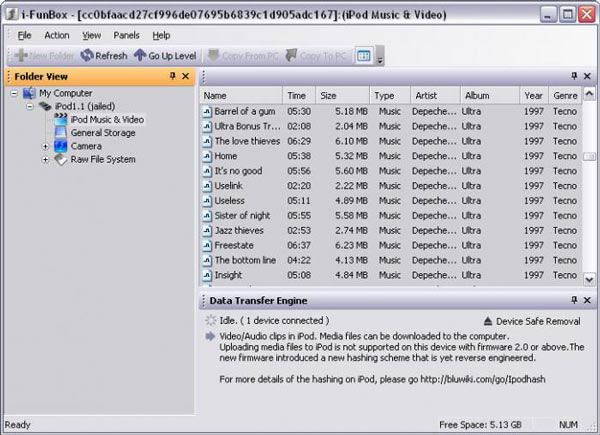Toggle the view layout icon in toolbar
Image resolution: width=600 pixels, height=435 pixels.
click(x=364, y=56)
